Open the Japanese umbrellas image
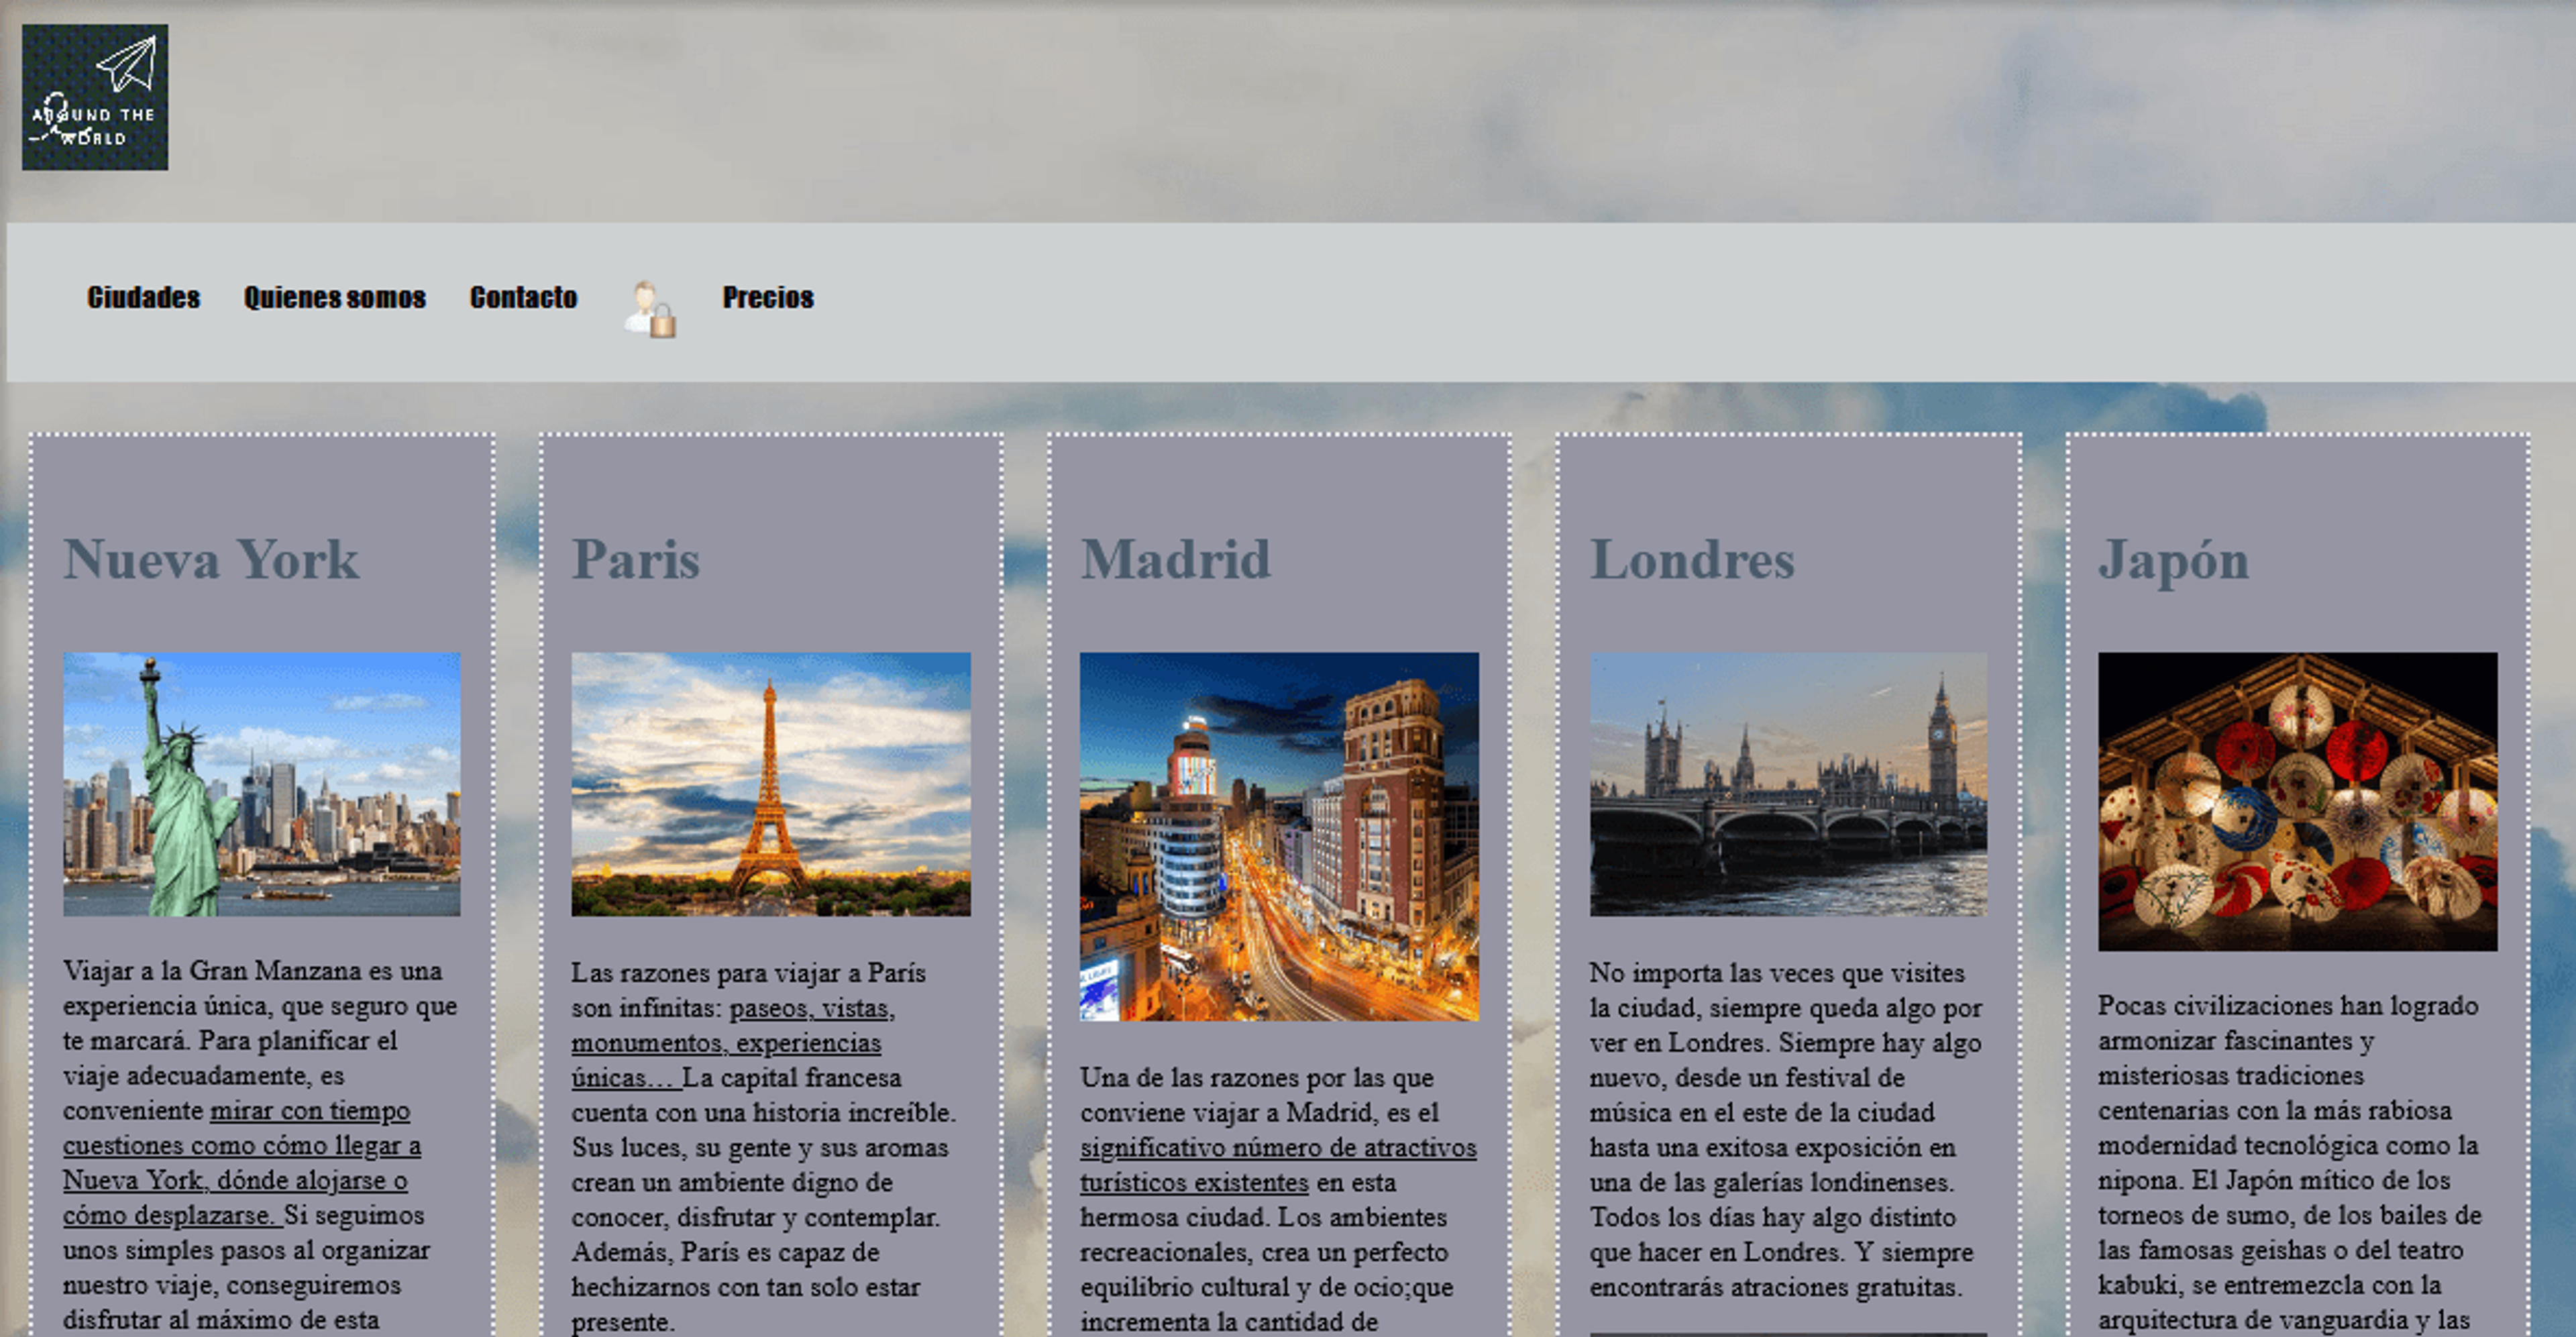2576x1337 pixels. pos(2297,801)
